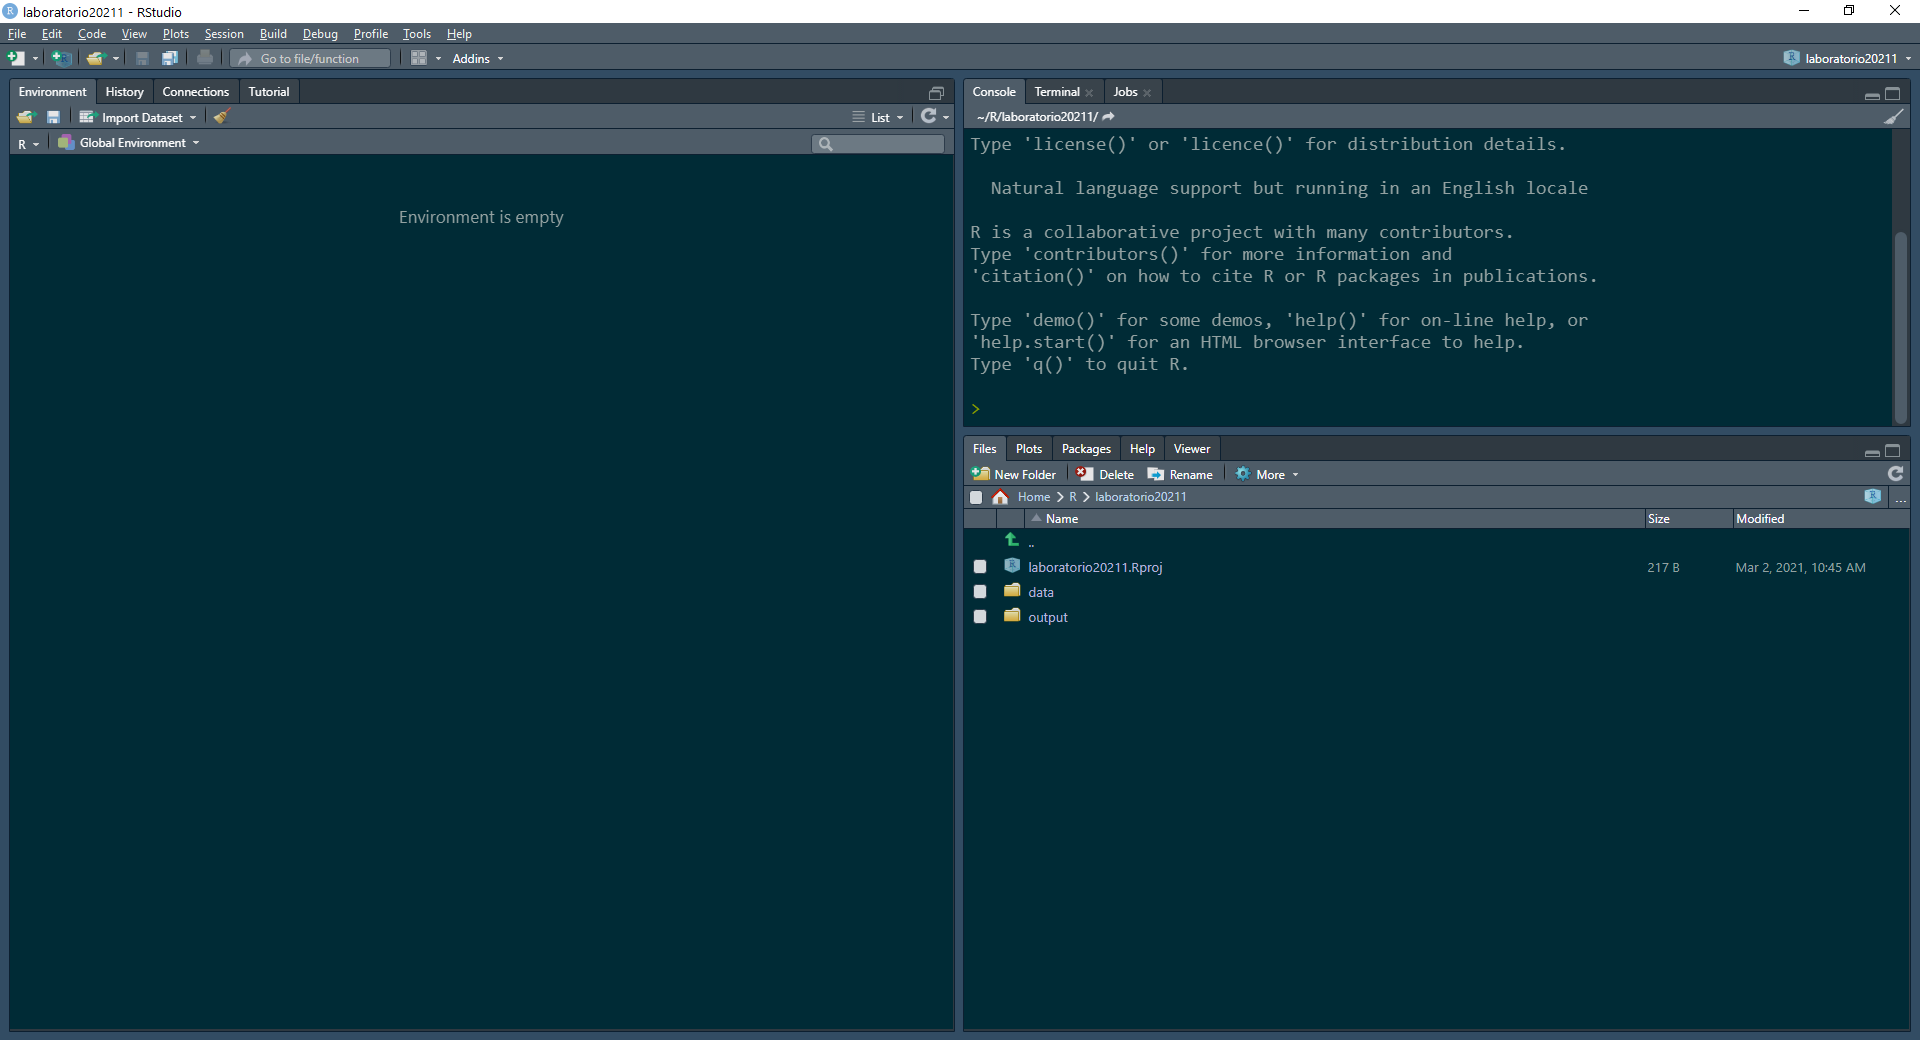Viewport: 1920px width, 1040px height.
Task: Click the New Folder button
Action: (x=1014, y=474)
